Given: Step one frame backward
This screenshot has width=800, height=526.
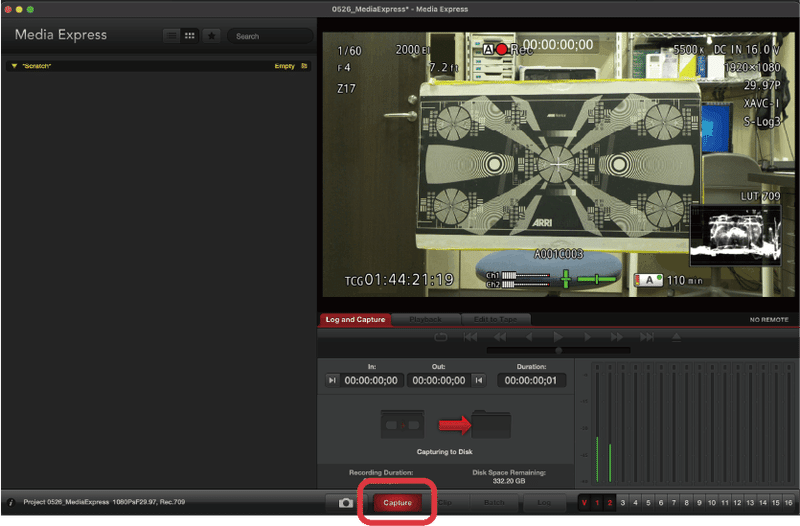Looking at the screenshot, I should 529,337.
